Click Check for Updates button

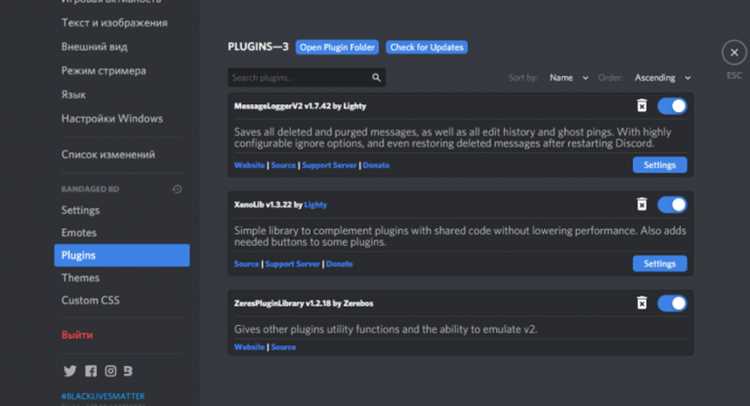coord(427,47)
